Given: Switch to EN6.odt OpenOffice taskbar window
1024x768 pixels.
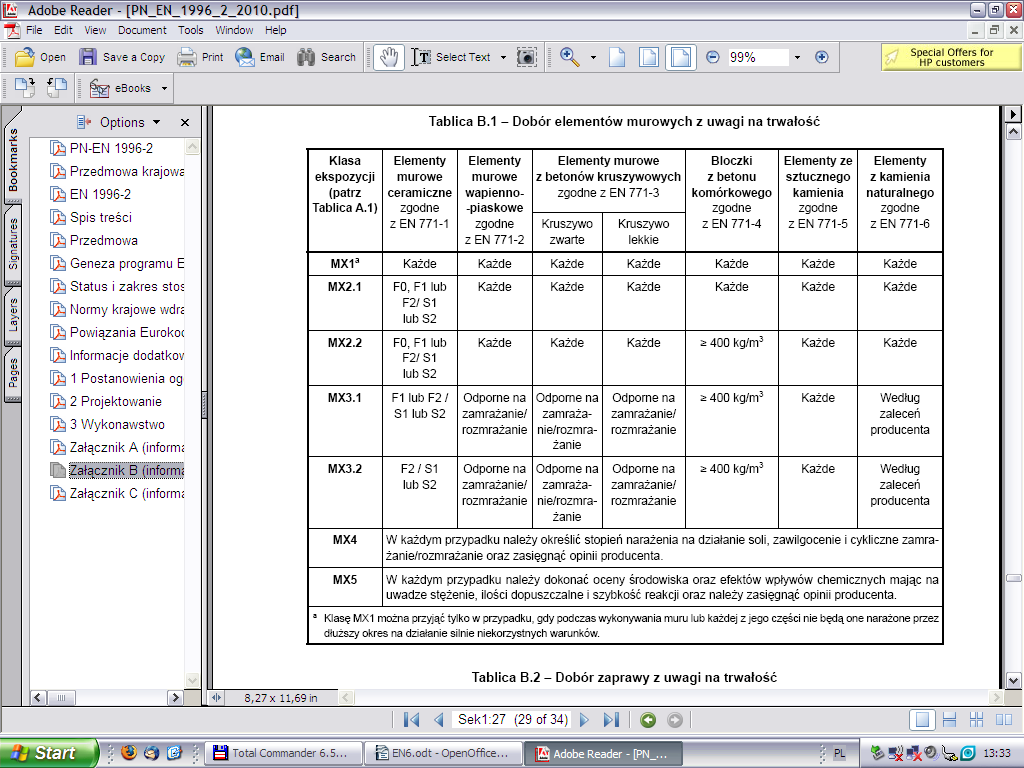Looking at the screenshot, I should pos(443,753).
